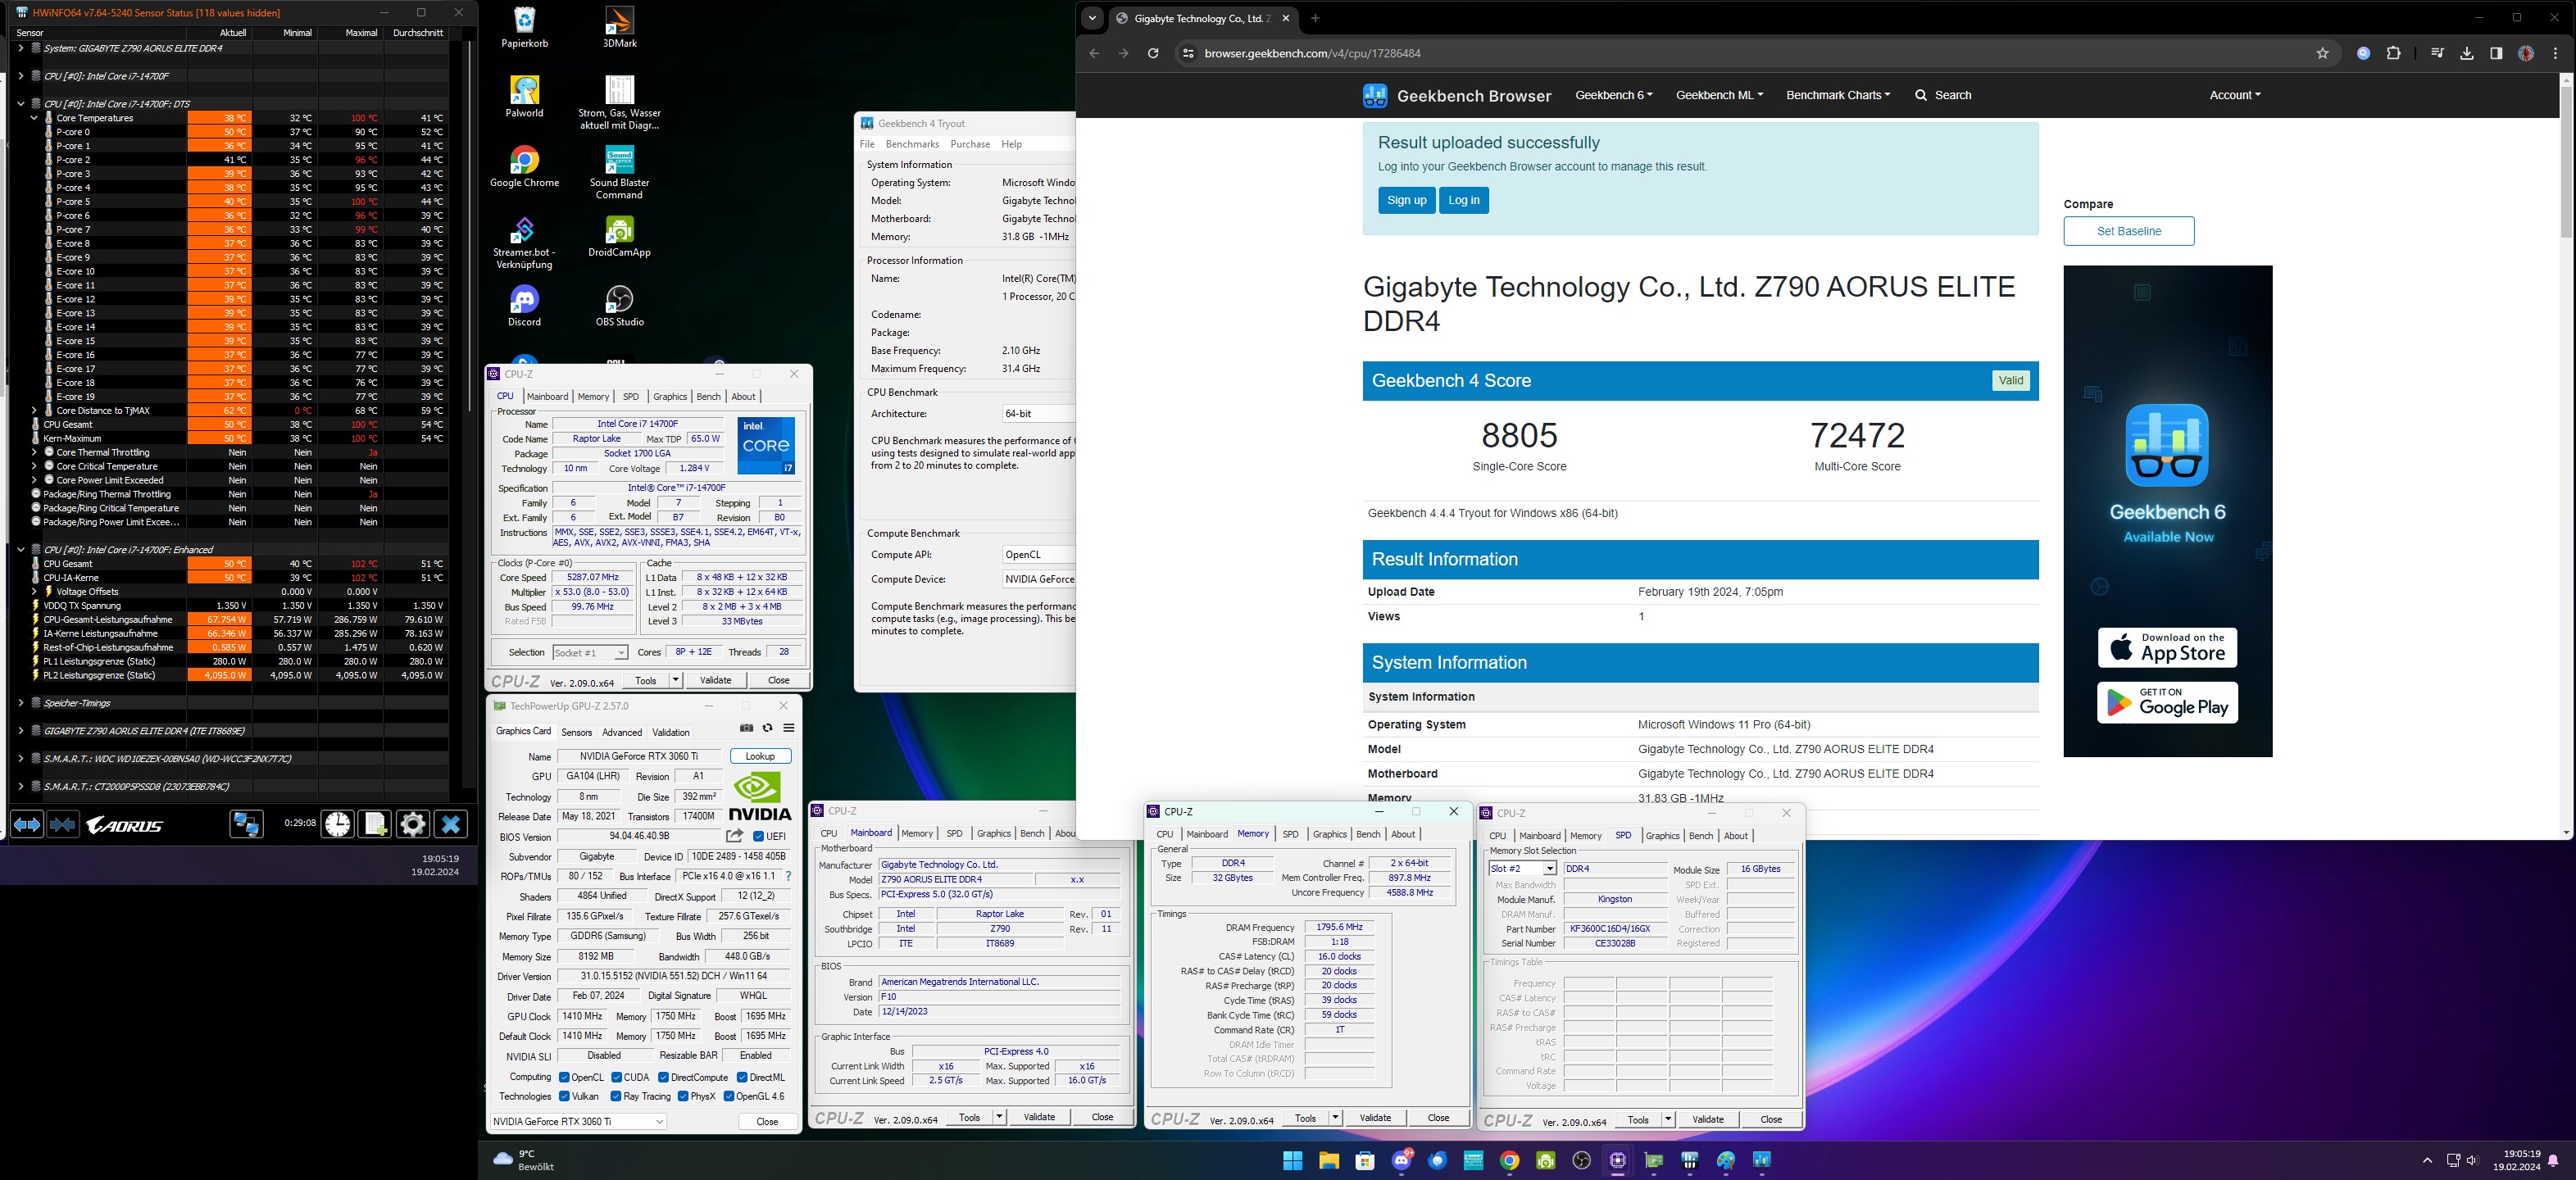The height and width of the screenshot is (1180, 2576).
Task: Toggle OpenCL checkbox in GPU-Z
Action: point(564,1077)
